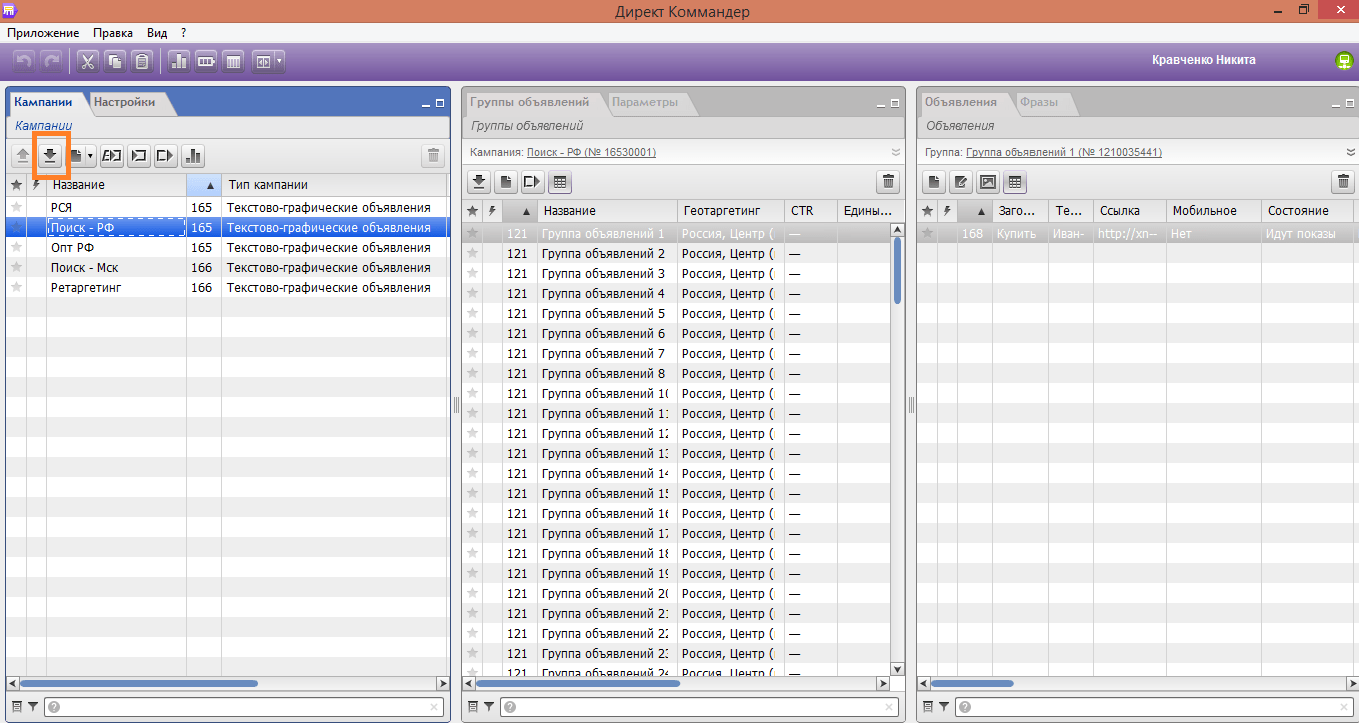Image resolution: width=1359 pixels, height=723 pixels.
Task: Click left-notched rectangle icon in Campaigns toolbar
Action: click(x=139, y=155)
